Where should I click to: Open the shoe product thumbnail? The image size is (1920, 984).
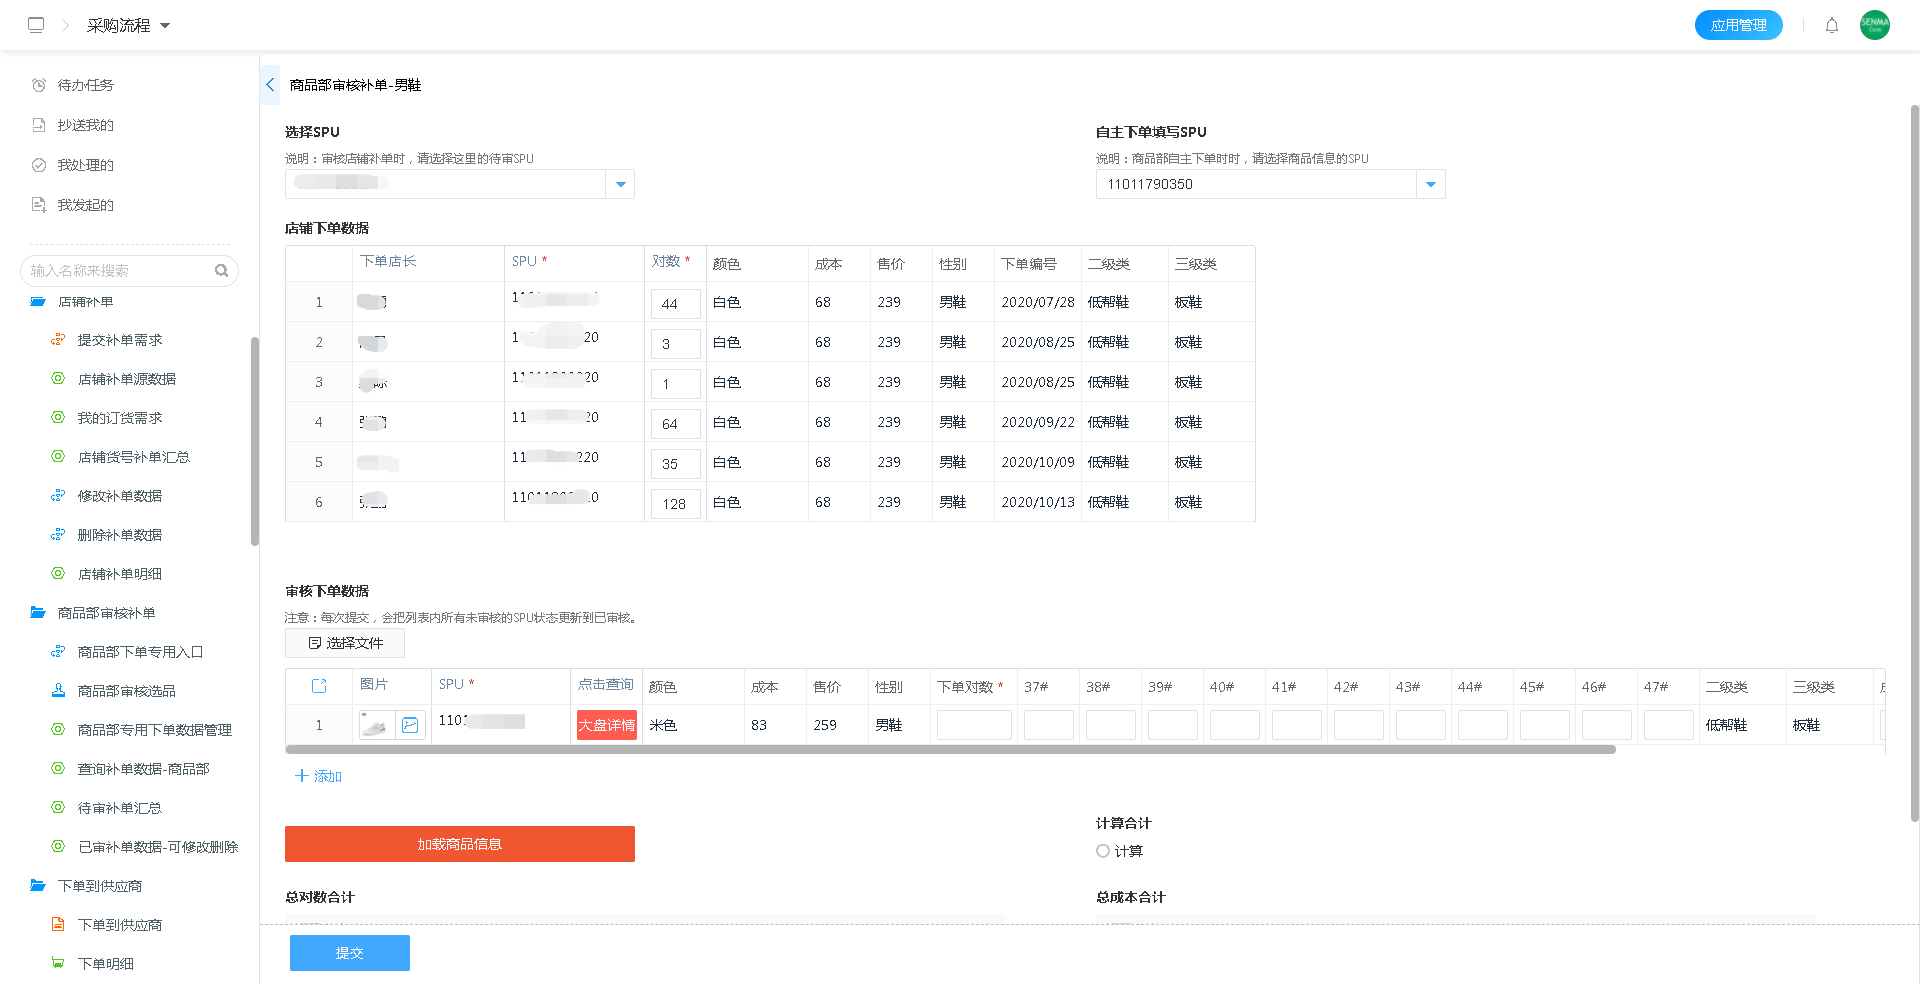click(x=376, y=725)
